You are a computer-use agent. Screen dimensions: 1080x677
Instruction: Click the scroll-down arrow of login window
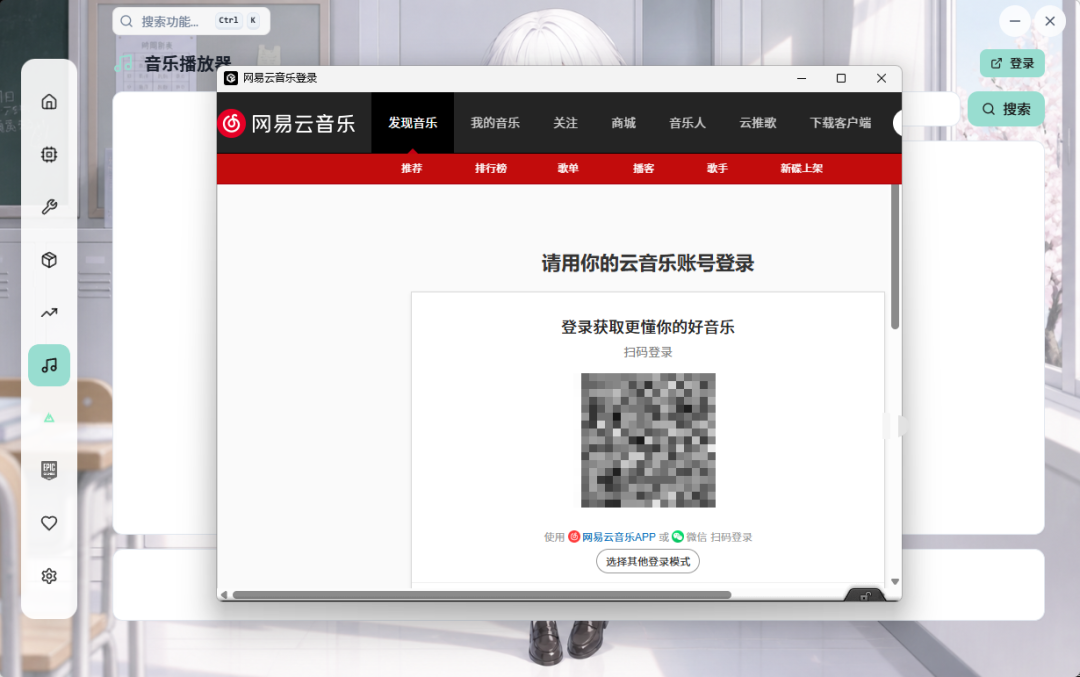click(895, 582)
